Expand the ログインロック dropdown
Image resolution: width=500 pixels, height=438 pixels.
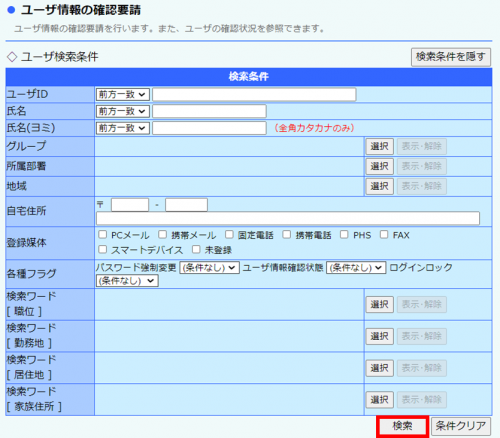point(127,281)
